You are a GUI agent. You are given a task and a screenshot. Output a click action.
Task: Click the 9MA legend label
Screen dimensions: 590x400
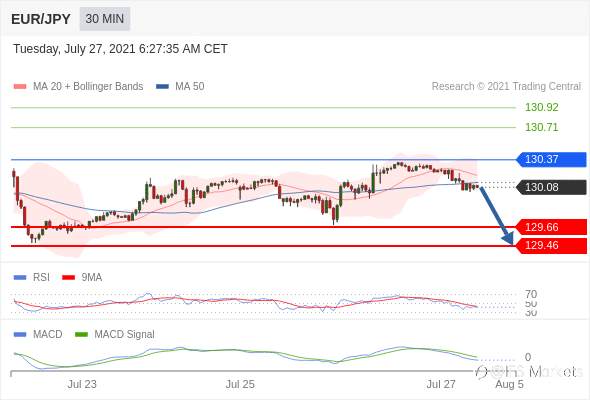92,277
